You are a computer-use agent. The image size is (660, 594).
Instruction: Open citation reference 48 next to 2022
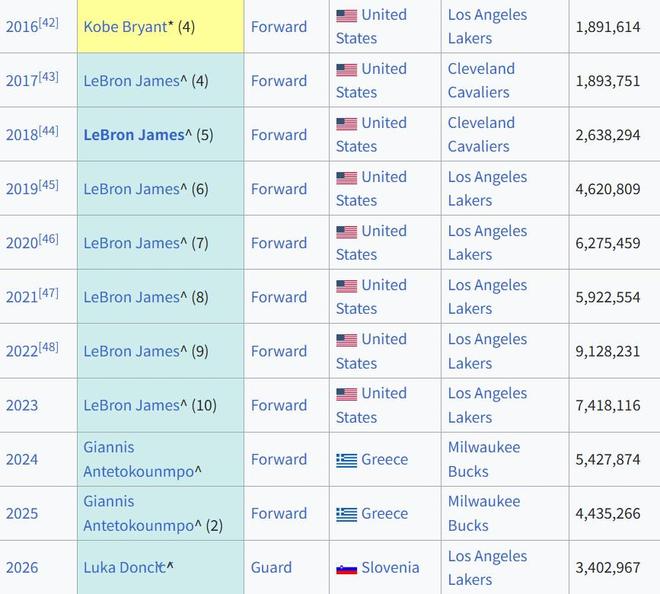[48, 346]
